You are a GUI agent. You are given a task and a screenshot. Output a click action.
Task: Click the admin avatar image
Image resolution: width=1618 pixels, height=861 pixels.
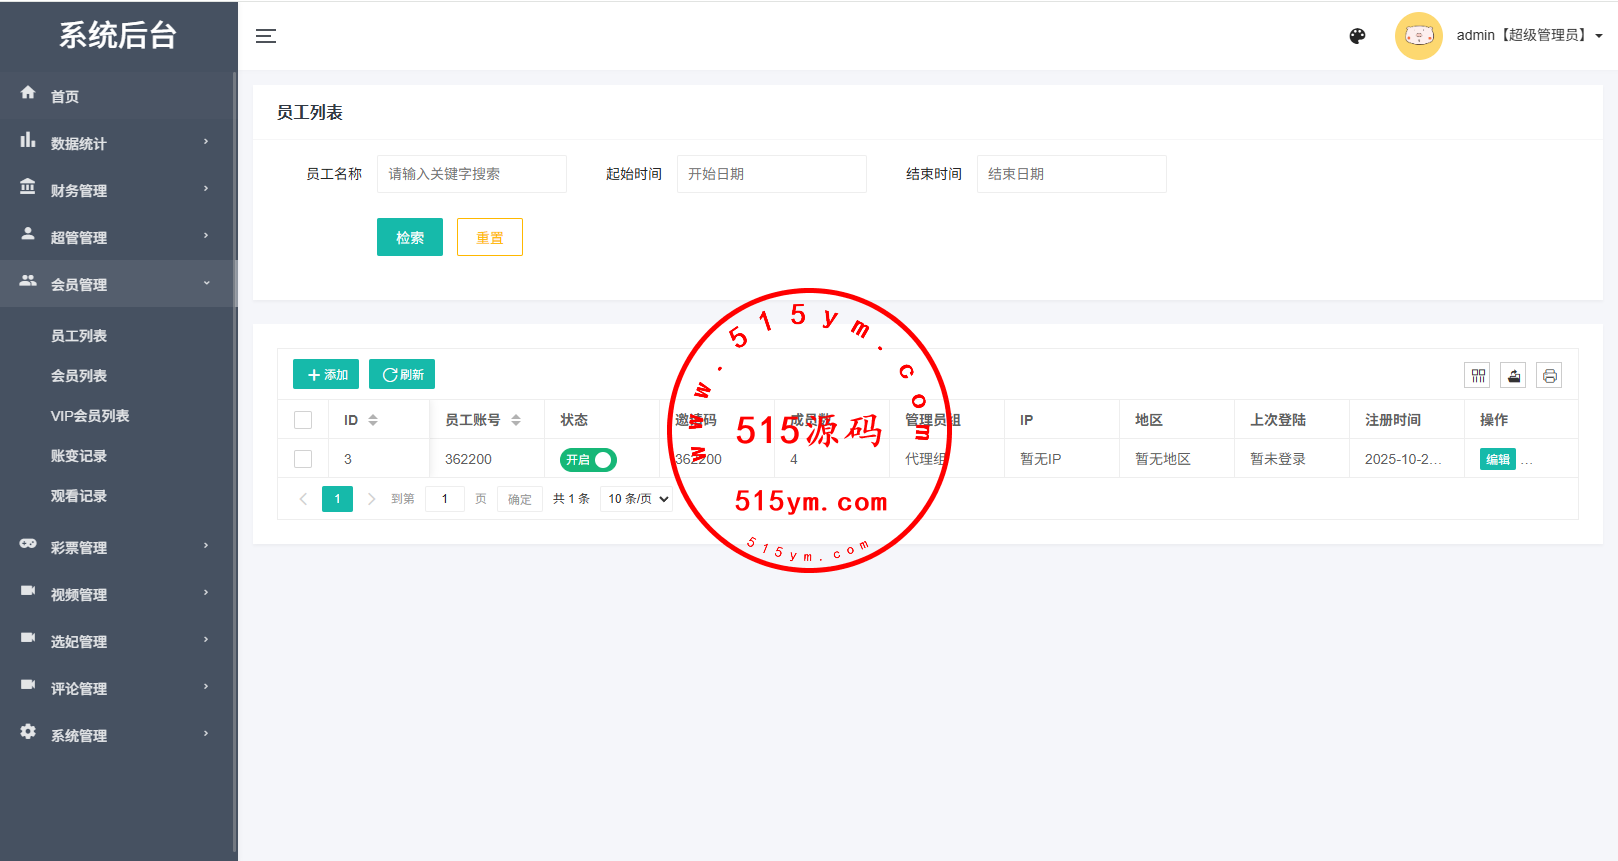tap(1418, 36)
